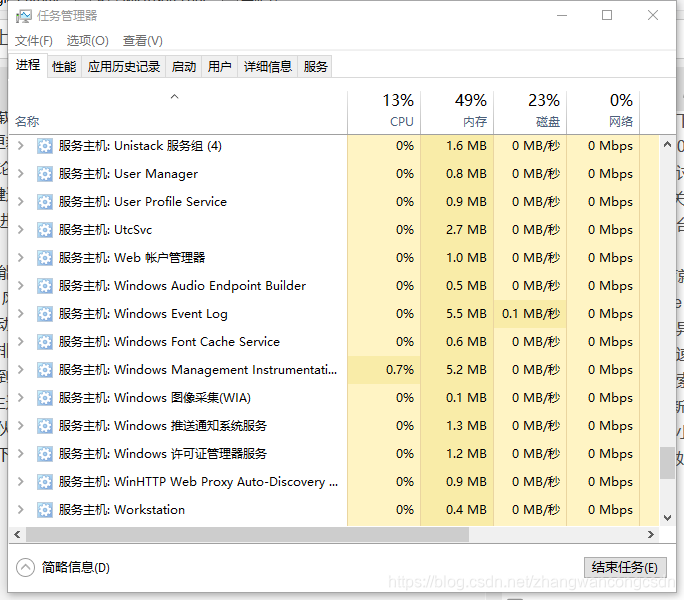Click the gear icon of the Windows Font Cache Service row
This screenshot has height=600, width=684.
click(44, 342)
